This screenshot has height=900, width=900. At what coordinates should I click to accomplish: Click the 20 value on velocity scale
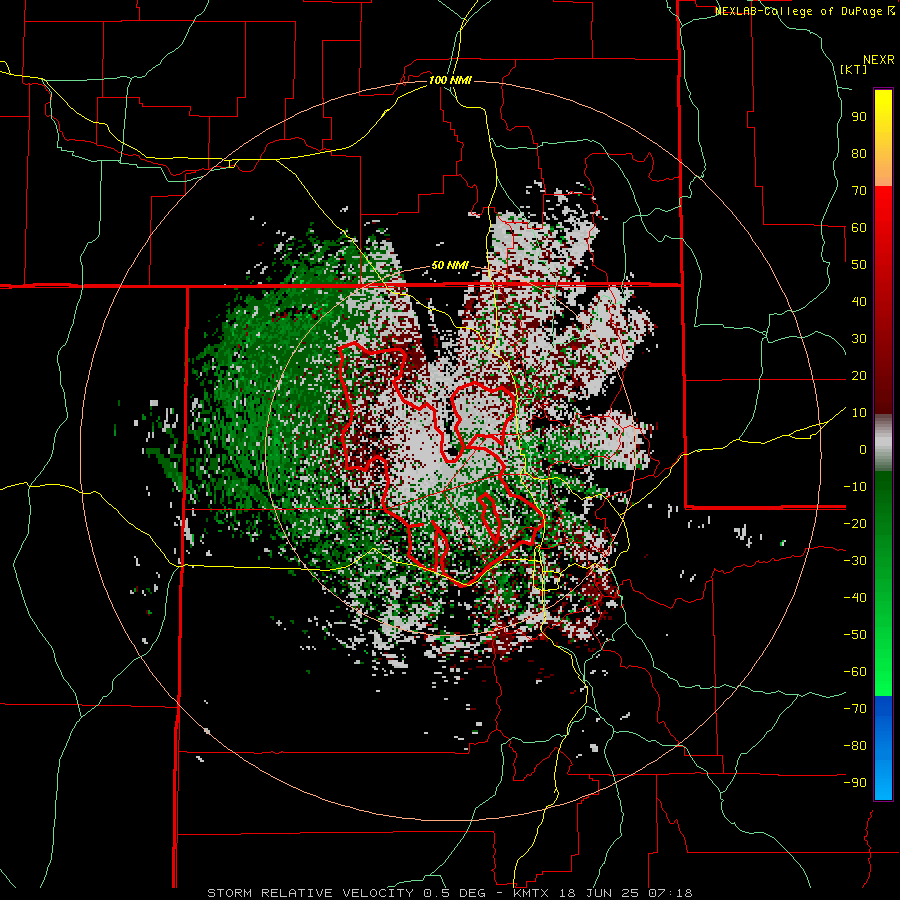(859, 375)
